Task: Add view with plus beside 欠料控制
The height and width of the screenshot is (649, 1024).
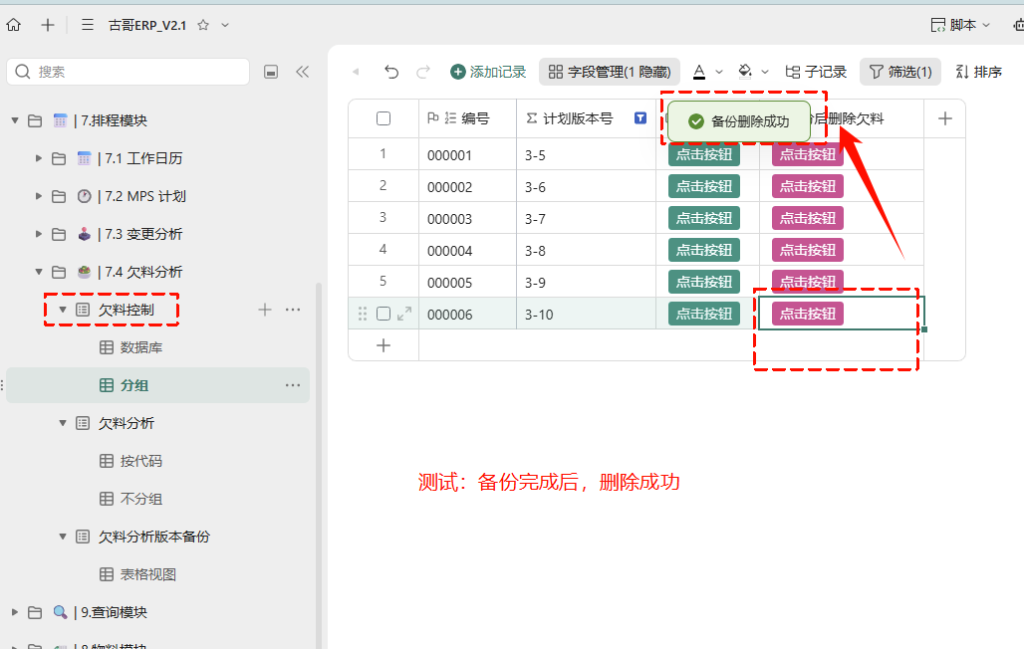Action: coord(264,309)
